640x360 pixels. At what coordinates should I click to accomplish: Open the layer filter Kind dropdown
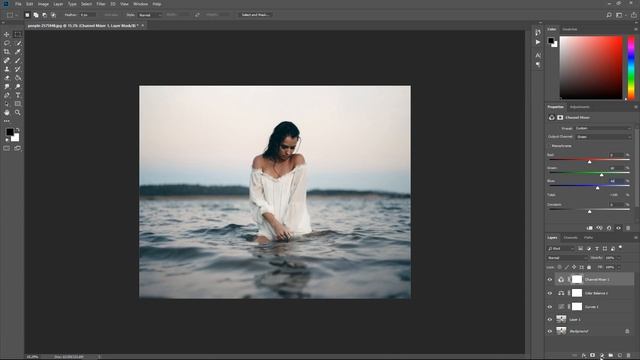(x=561, y=249)
